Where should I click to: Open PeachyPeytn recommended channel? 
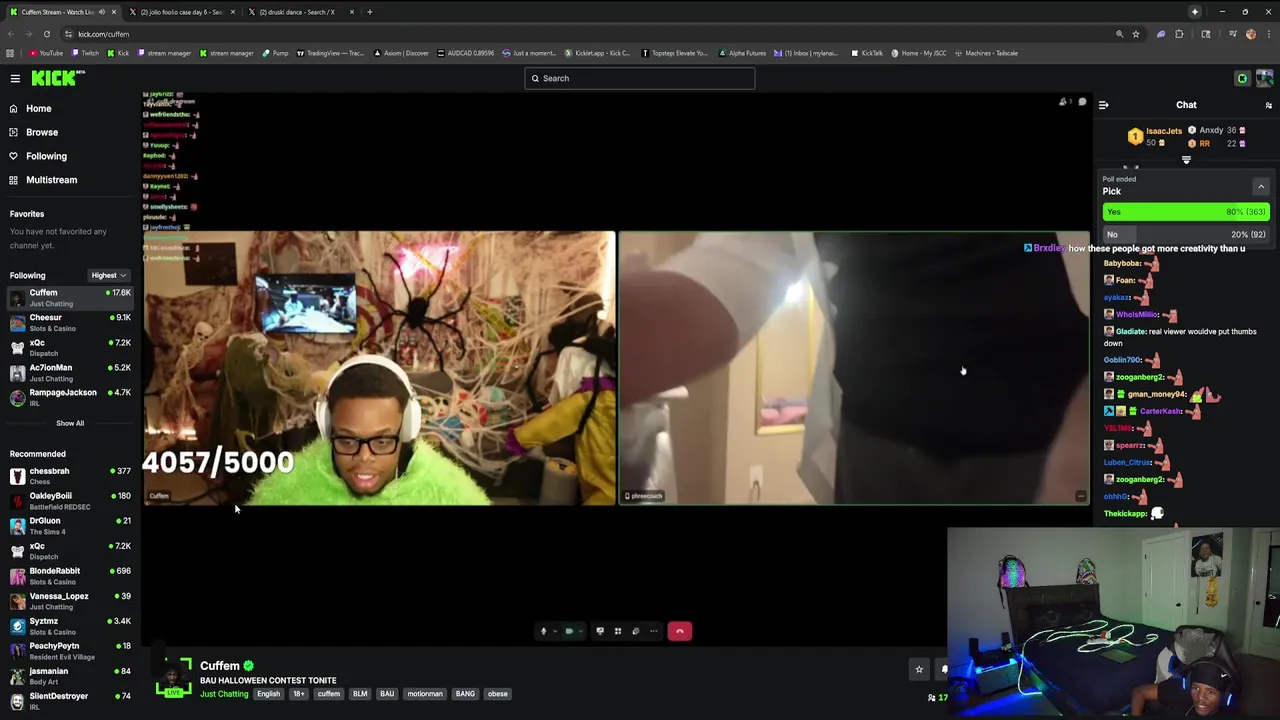click(70, 651)
